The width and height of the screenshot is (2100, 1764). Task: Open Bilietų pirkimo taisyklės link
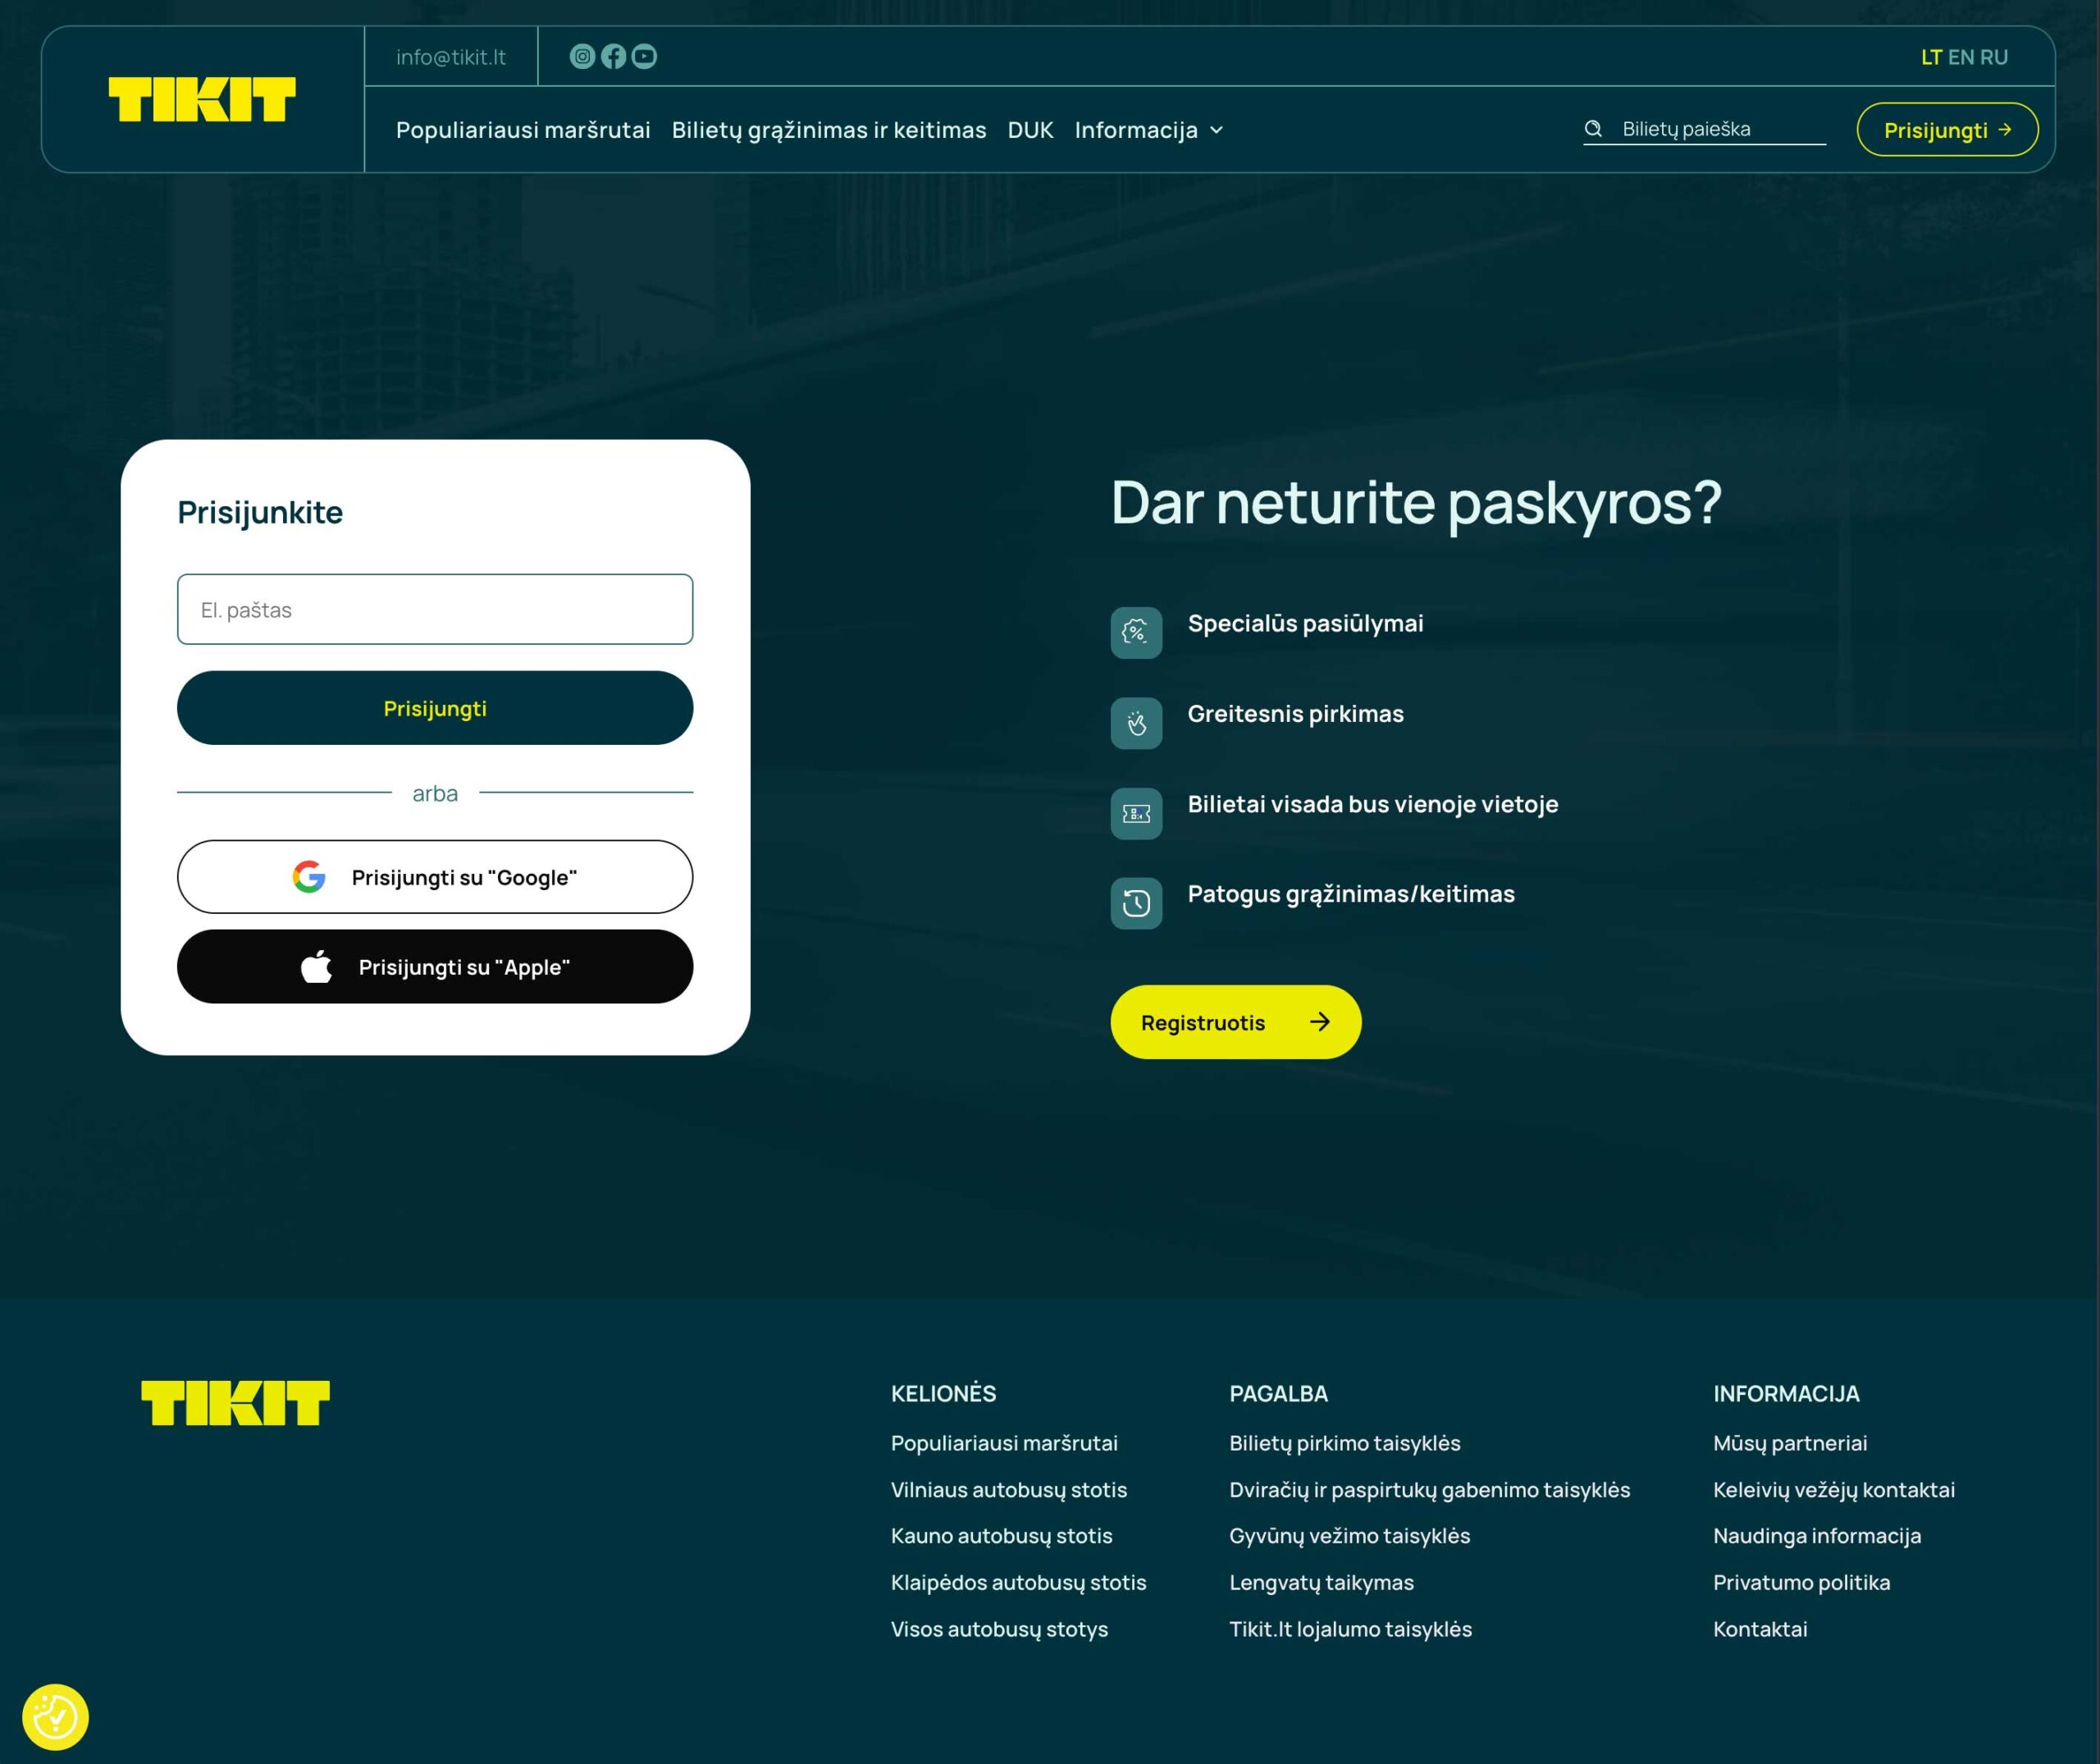click(1345, 1443)
